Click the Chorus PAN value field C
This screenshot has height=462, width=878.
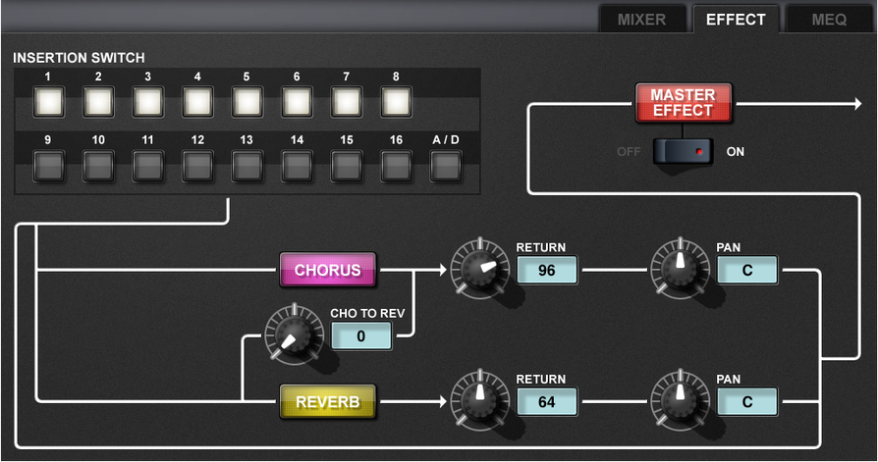748,270
